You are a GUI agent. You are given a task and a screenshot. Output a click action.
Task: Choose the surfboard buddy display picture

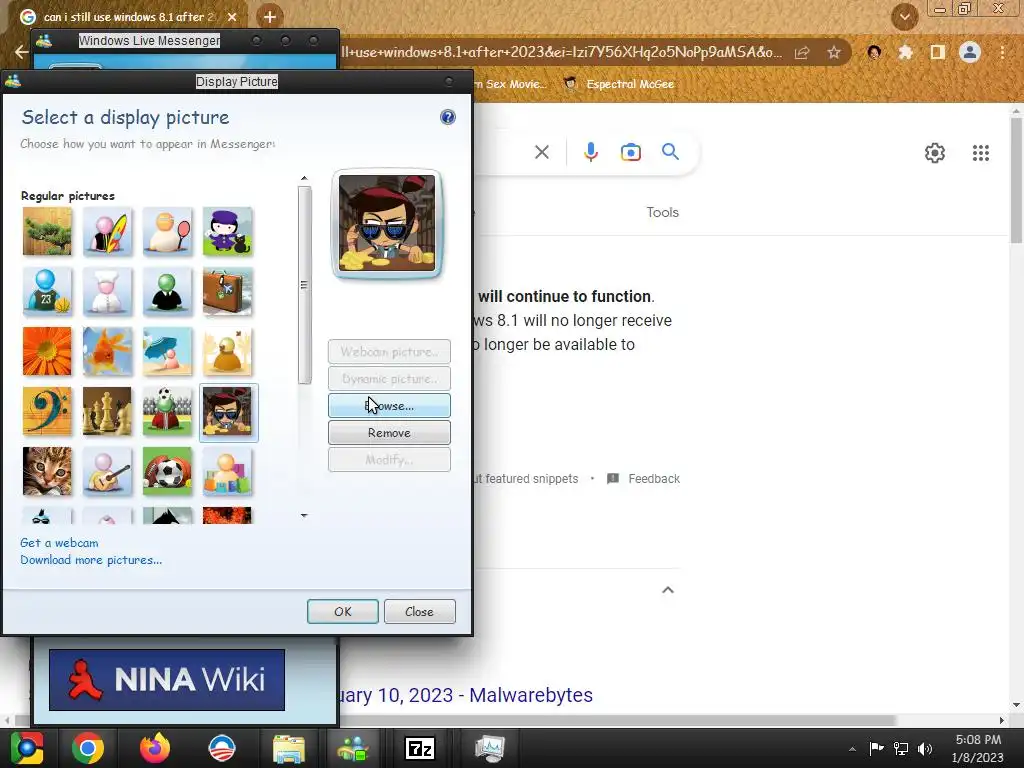(108, 231)
